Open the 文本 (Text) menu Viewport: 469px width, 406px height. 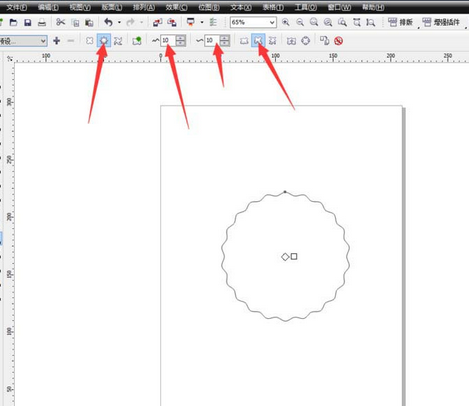[x=241, y=7]
